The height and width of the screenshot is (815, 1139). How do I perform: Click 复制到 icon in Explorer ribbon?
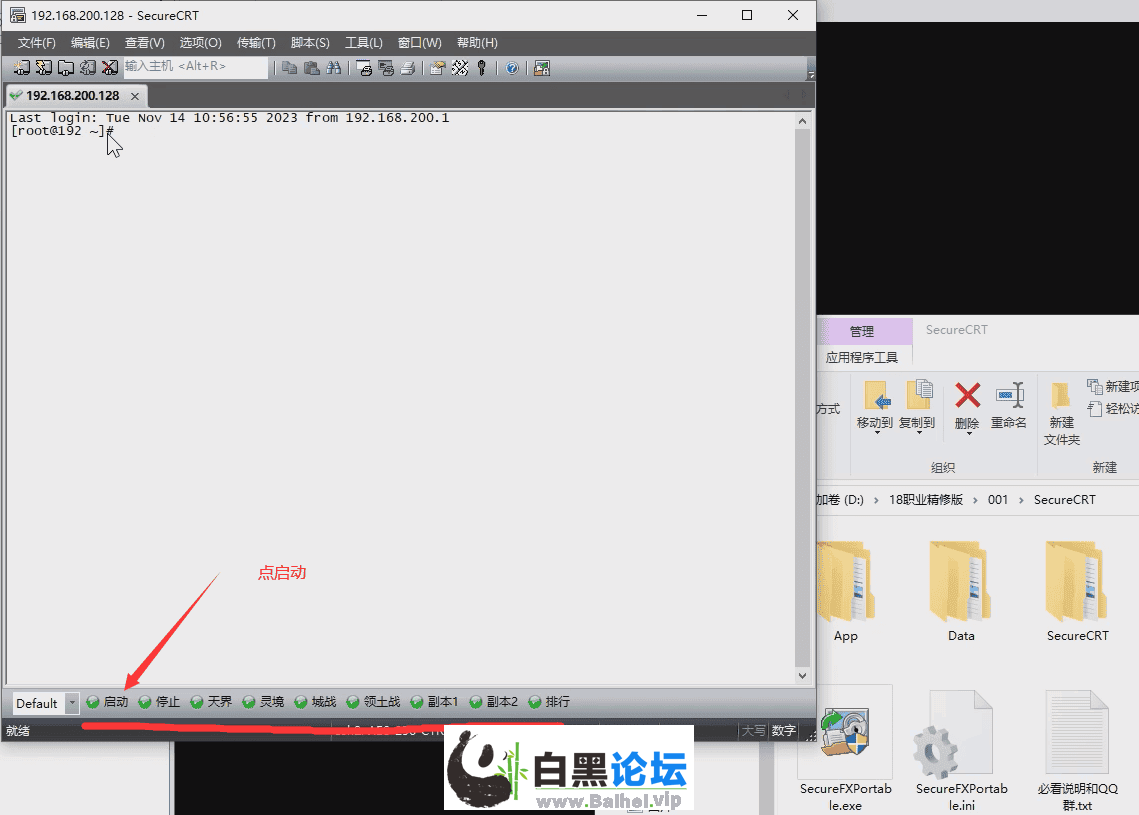[917, 405]
